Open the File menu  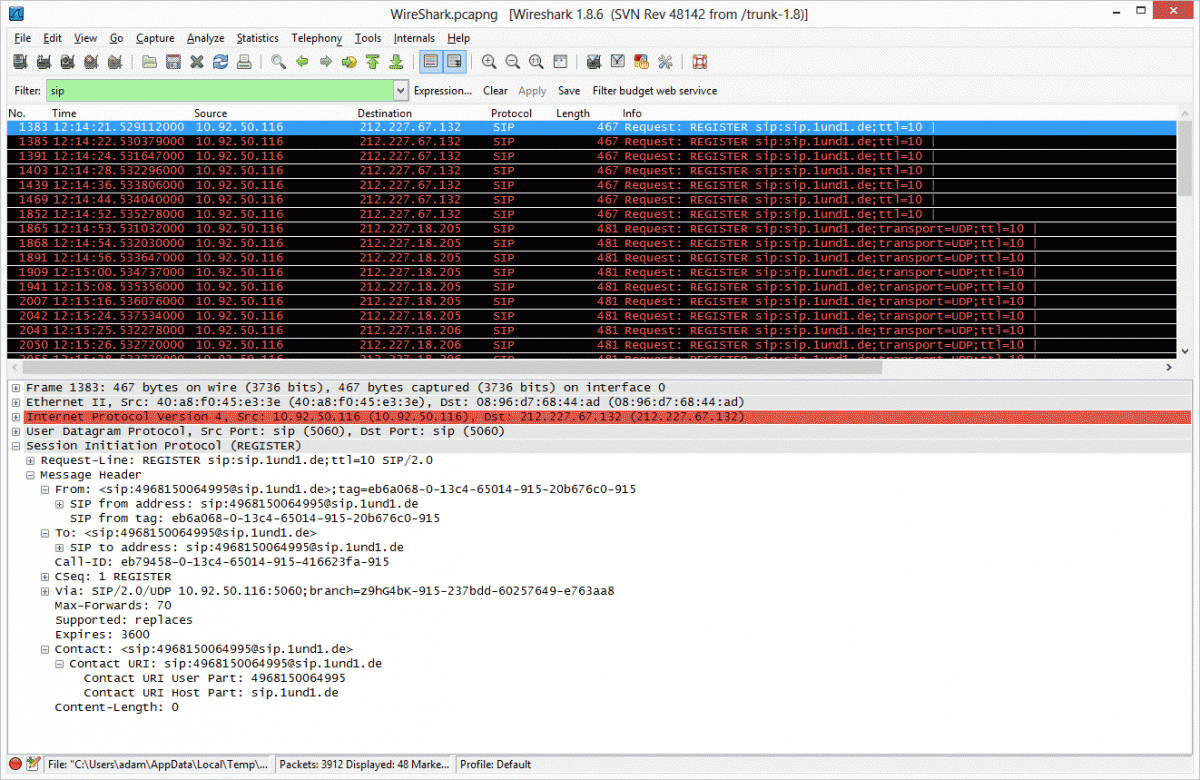click(22, 38)
